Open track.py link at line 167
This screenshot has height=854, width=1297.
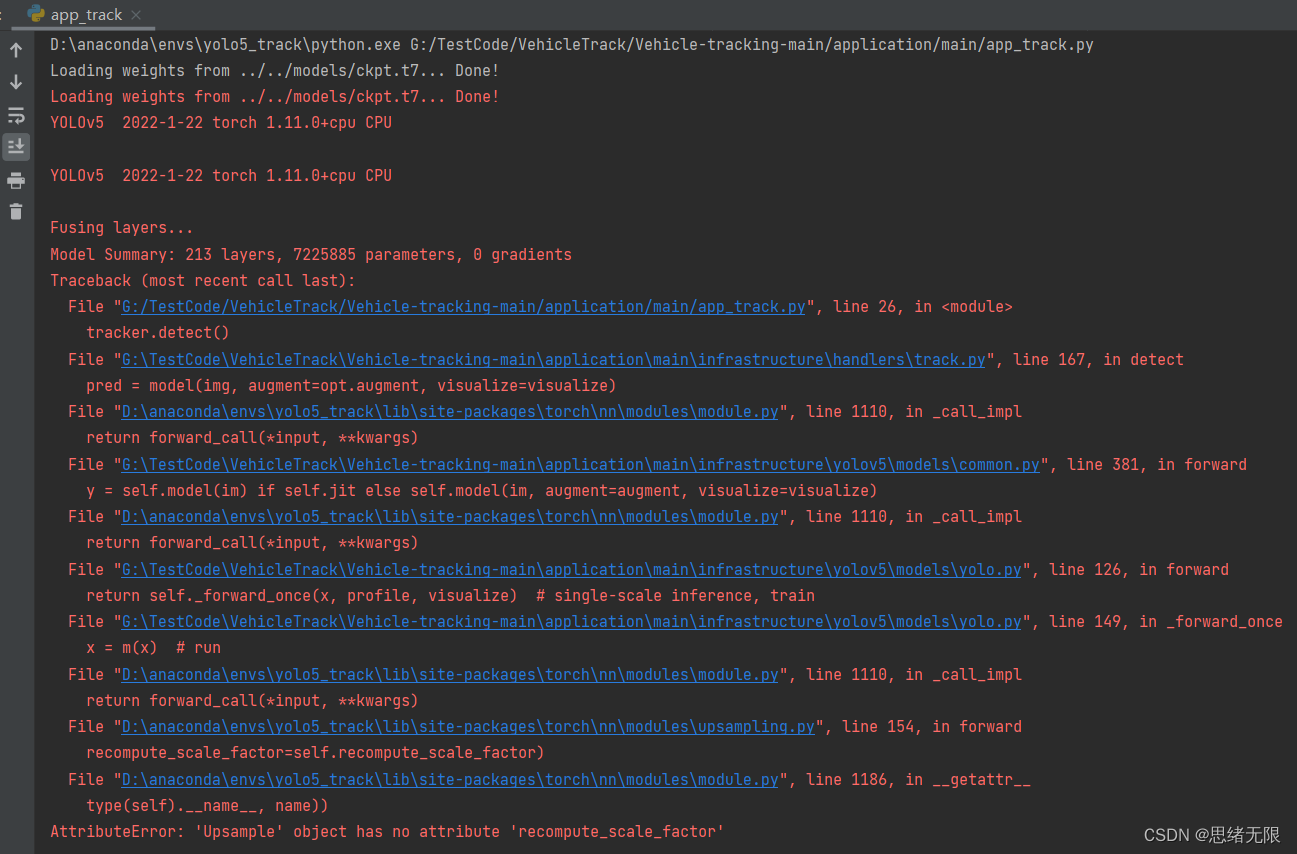(x=553, y=359)
